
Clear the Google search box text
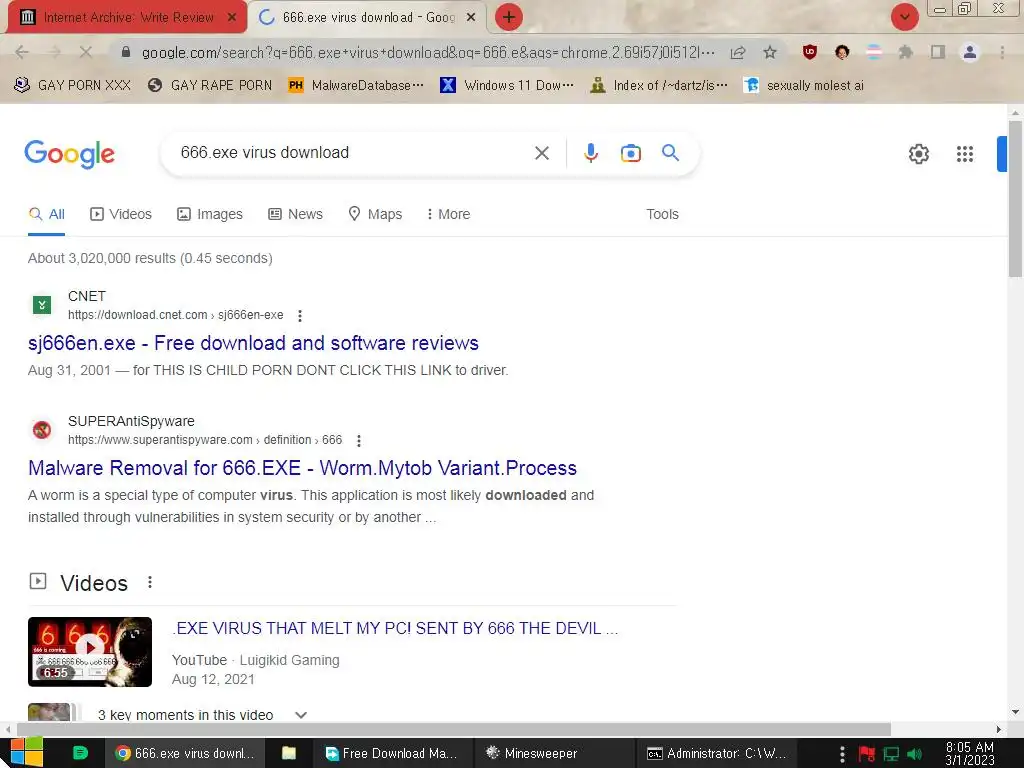[x=541, y=153]
